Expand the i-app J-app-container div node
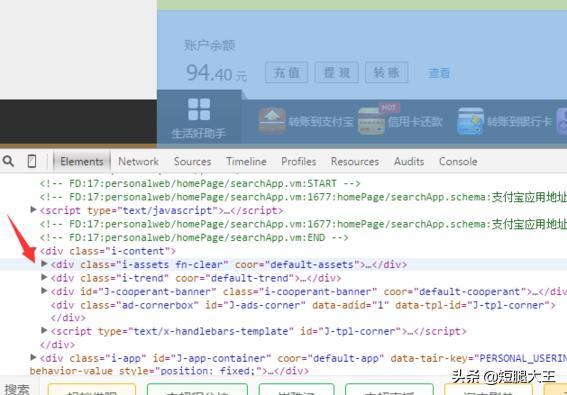567x395 pixels. 33,358
